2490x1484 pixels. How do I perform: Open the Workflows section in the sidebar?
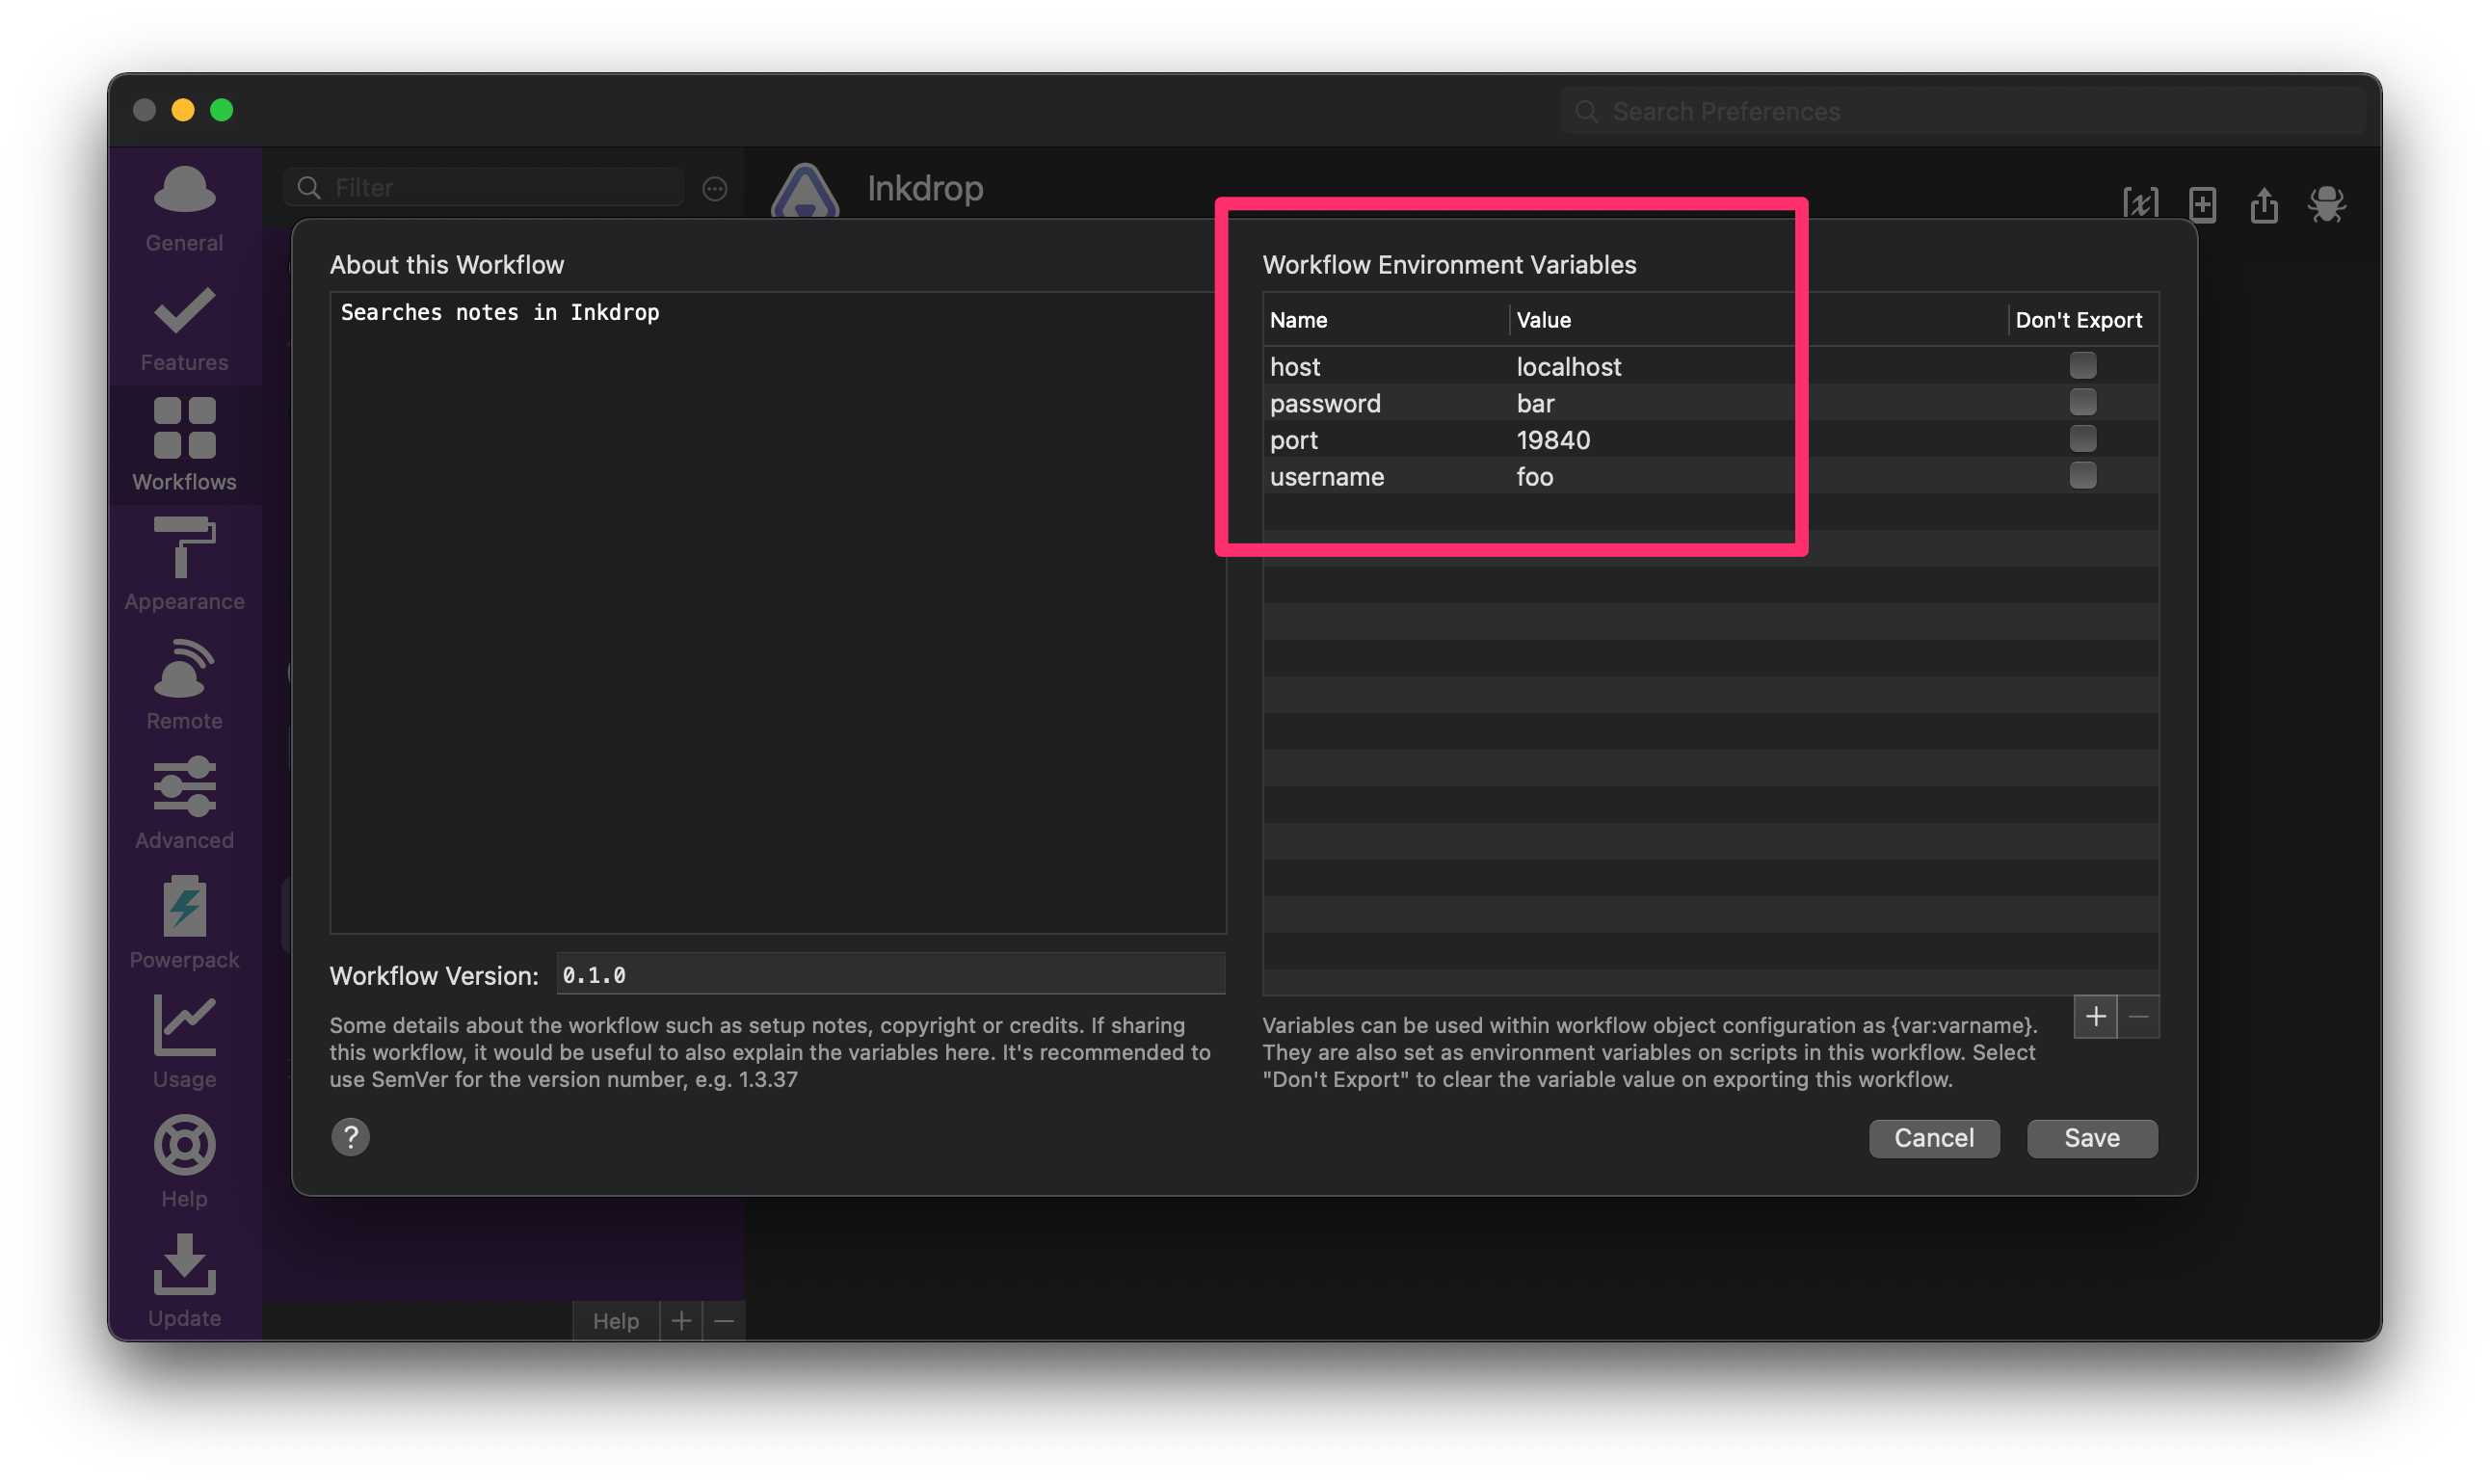(x=184, y=443)
